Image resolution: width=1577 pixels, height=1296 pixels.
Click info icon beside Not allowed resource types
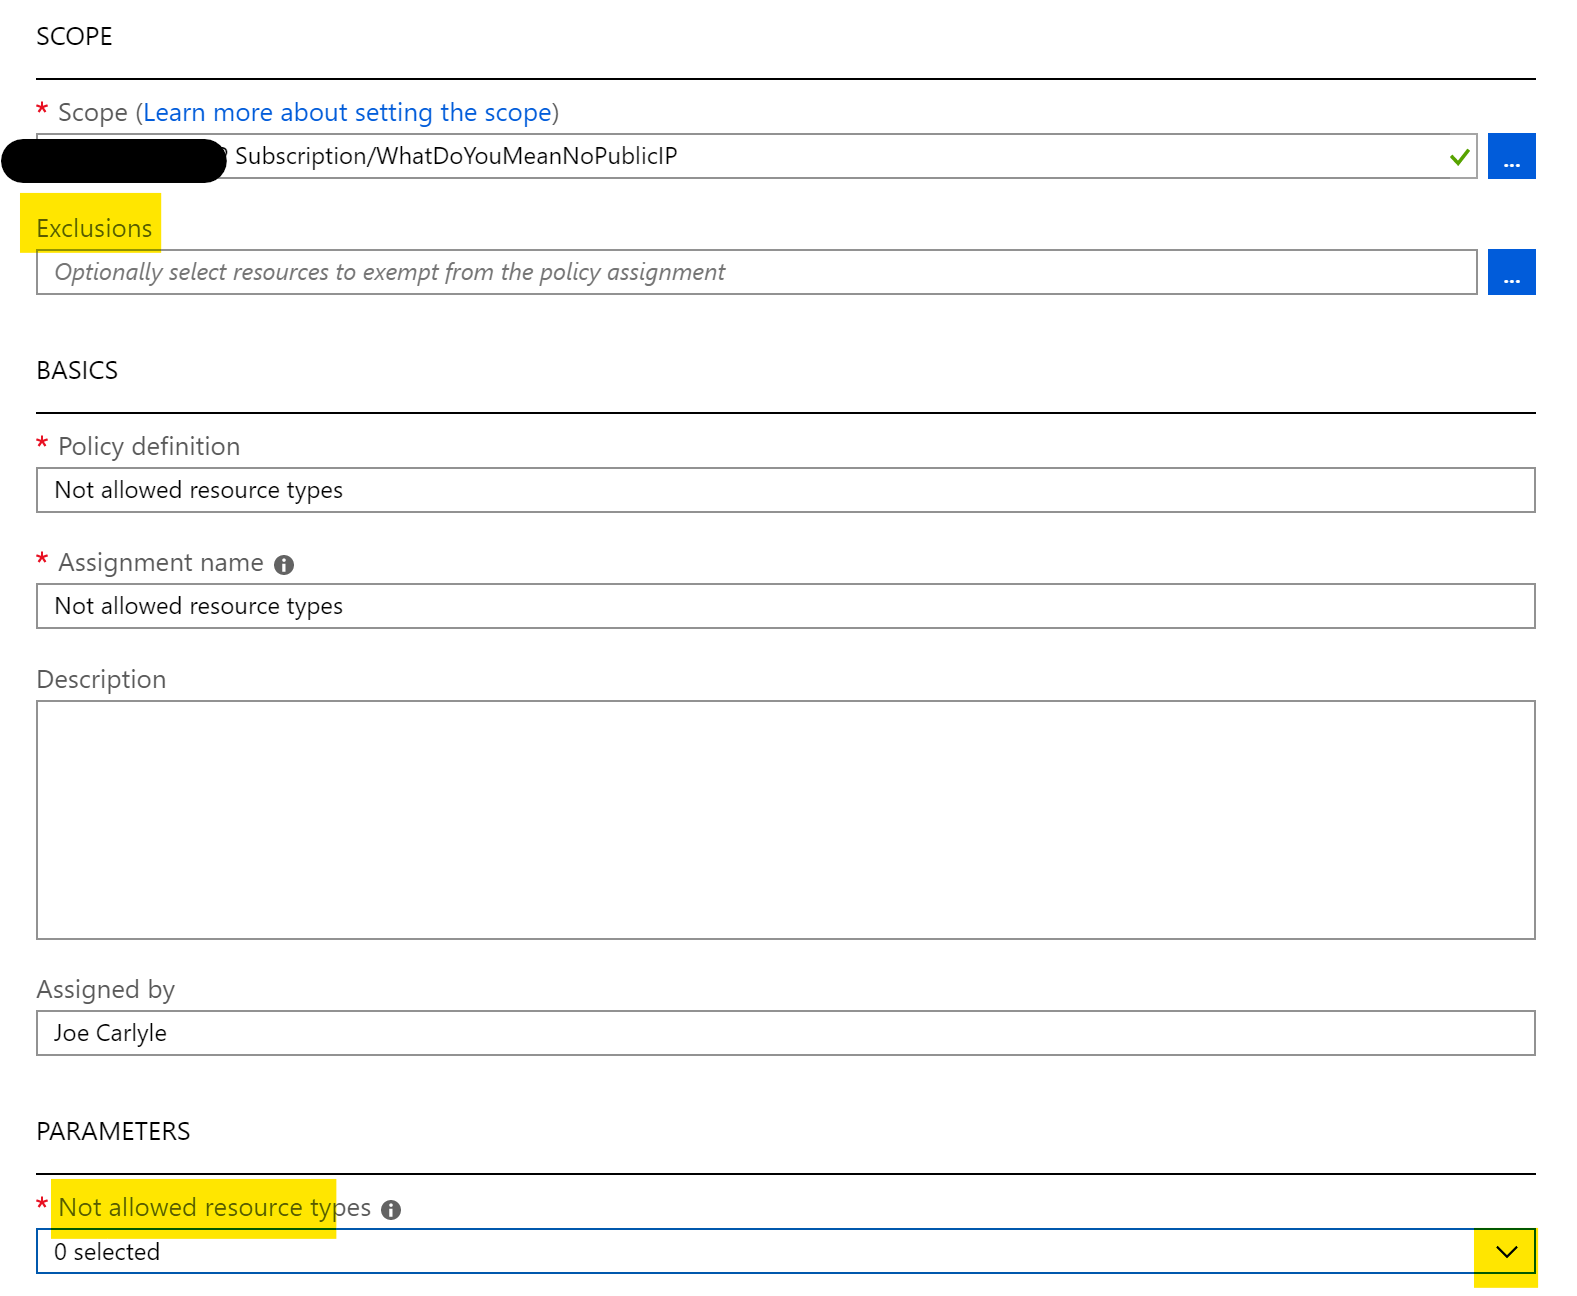(391, 1210)
